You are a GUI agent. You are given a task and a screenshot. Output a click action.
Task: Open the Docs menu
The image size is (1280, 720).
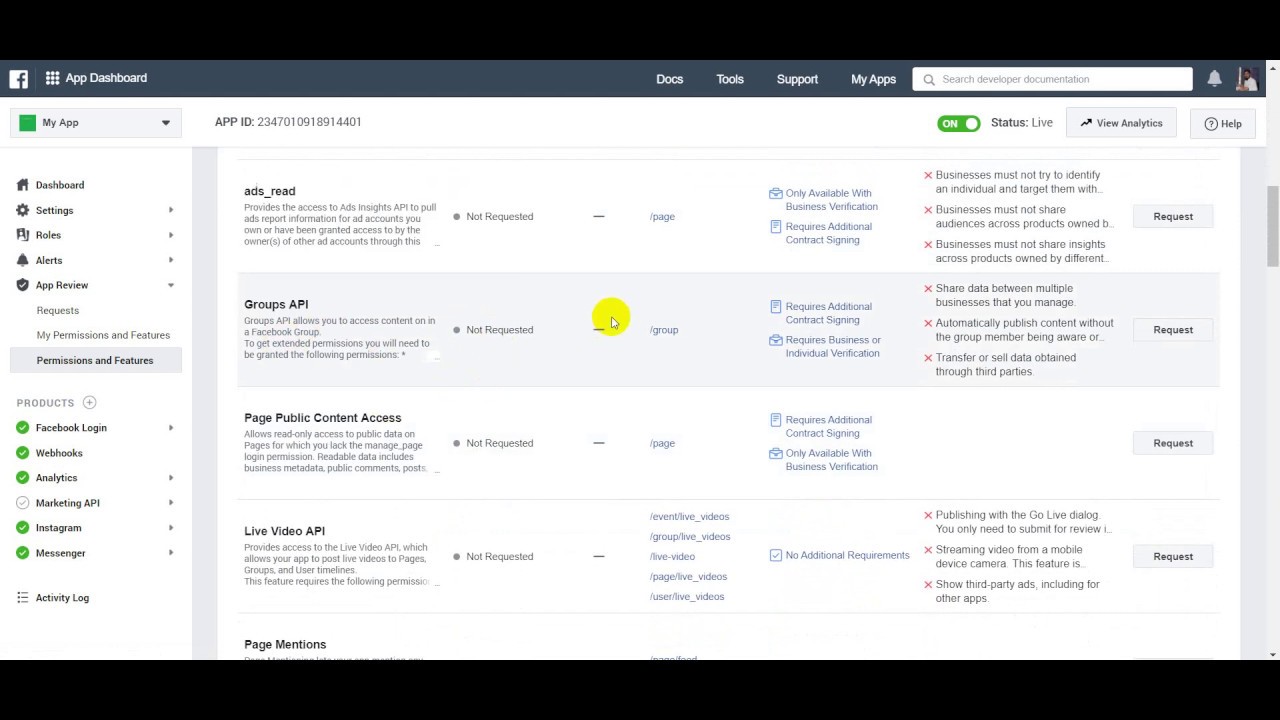coord(670,79)
